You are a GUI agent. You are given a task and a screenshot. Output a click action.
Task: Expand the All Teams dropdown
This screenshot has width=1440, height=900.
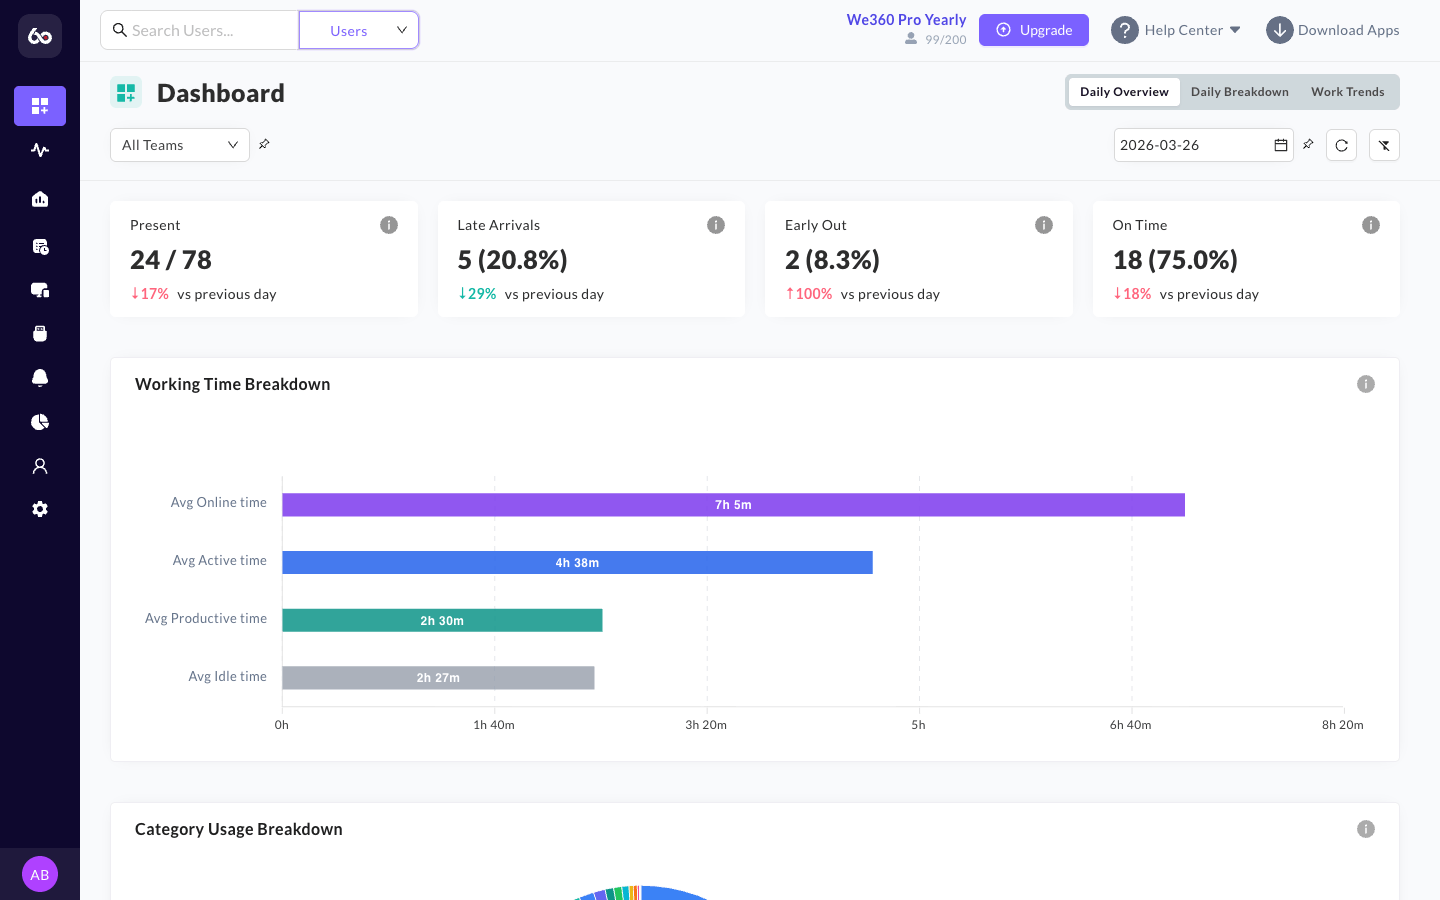[x=180, y=145]
